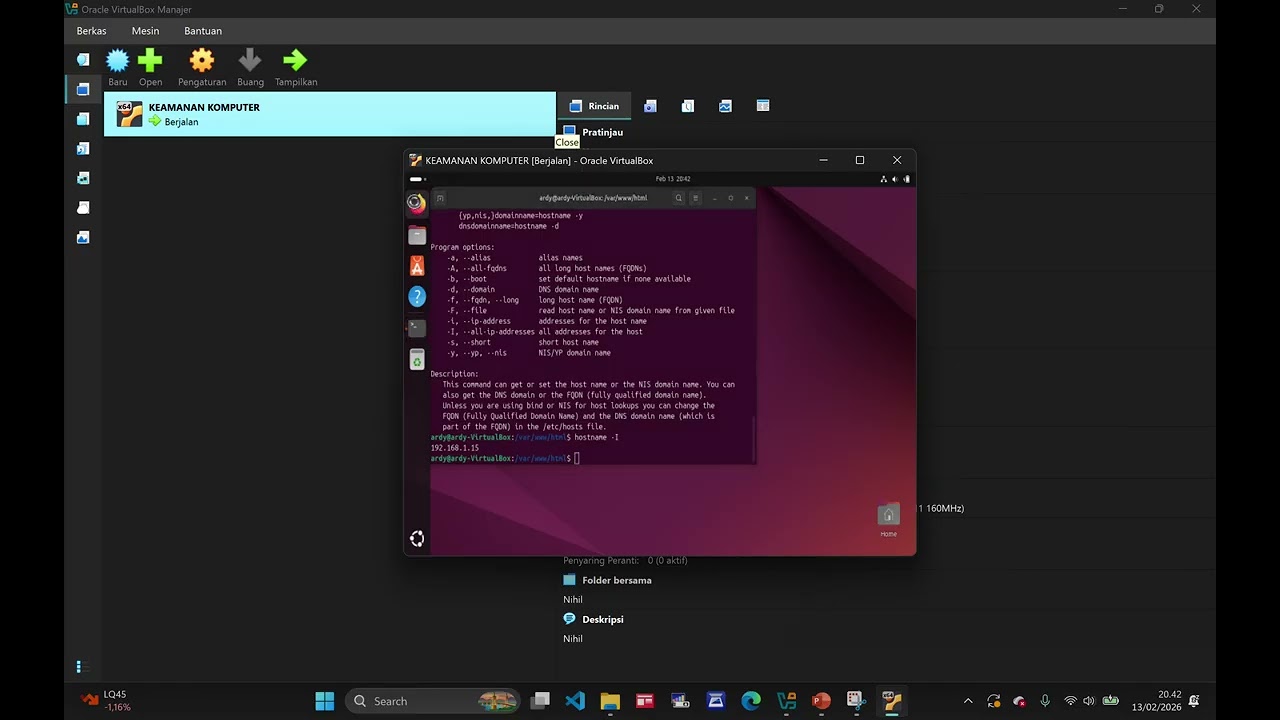
Task: Open Pengaturan gear settings icon
Action: pyautogui.click(x=202, y=61)
